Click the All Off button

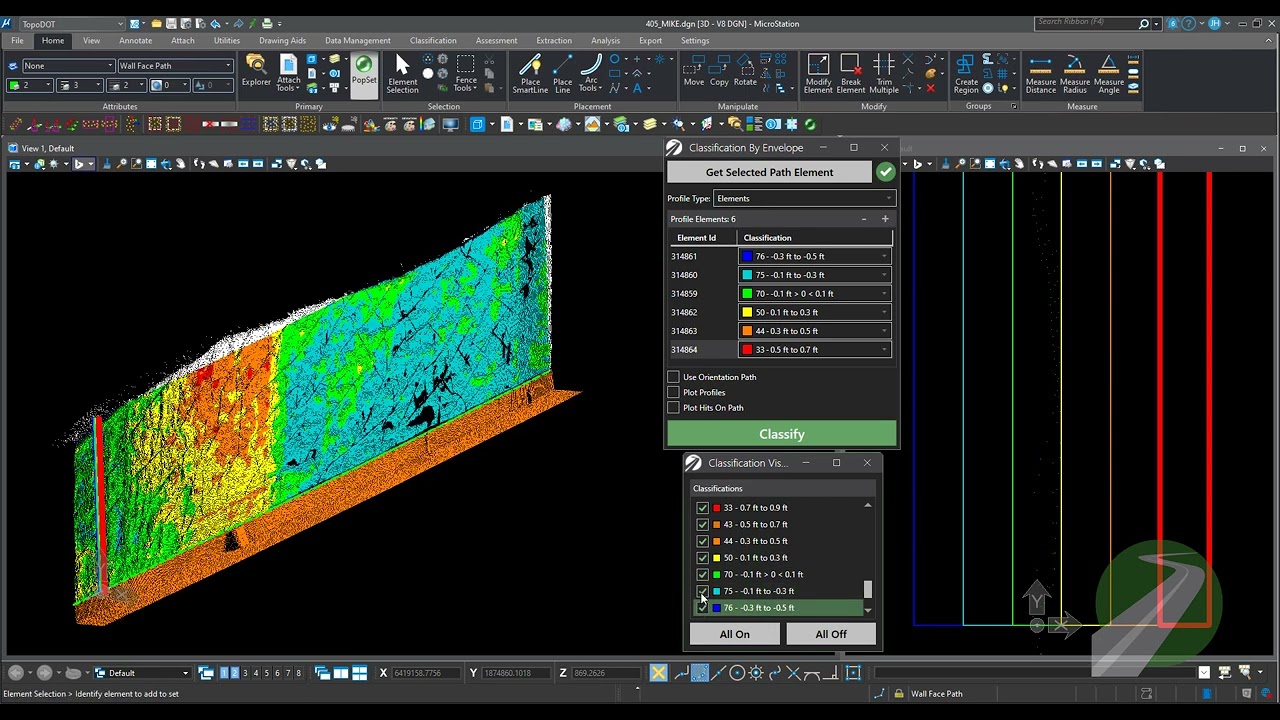(x=830, y=634)
